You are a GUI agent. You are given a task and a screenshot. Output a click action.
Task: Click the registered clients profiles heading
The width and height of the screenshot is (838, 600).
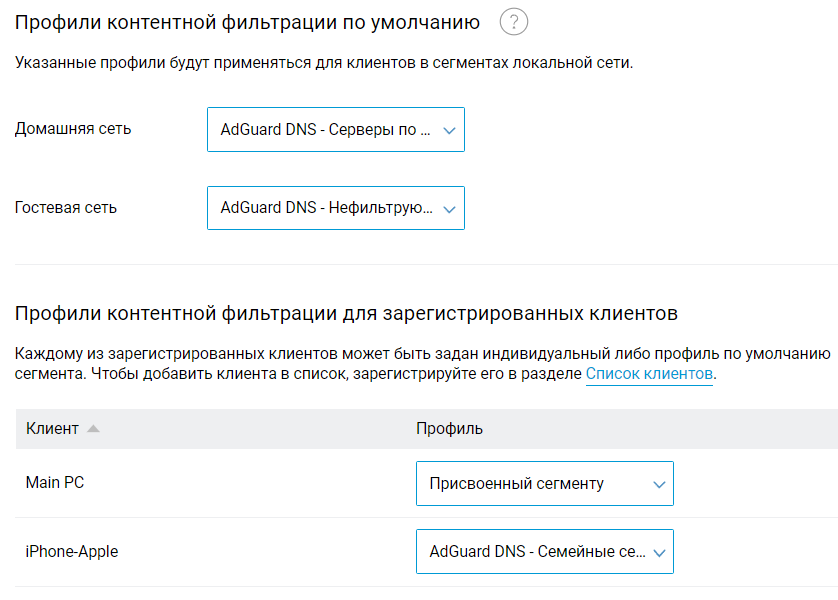346,314
